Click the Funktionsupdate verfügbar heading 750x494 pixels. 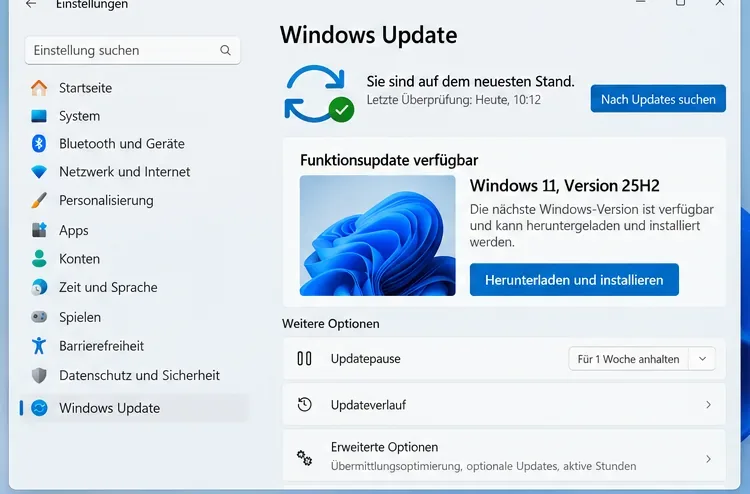click(x=389, y=160)
